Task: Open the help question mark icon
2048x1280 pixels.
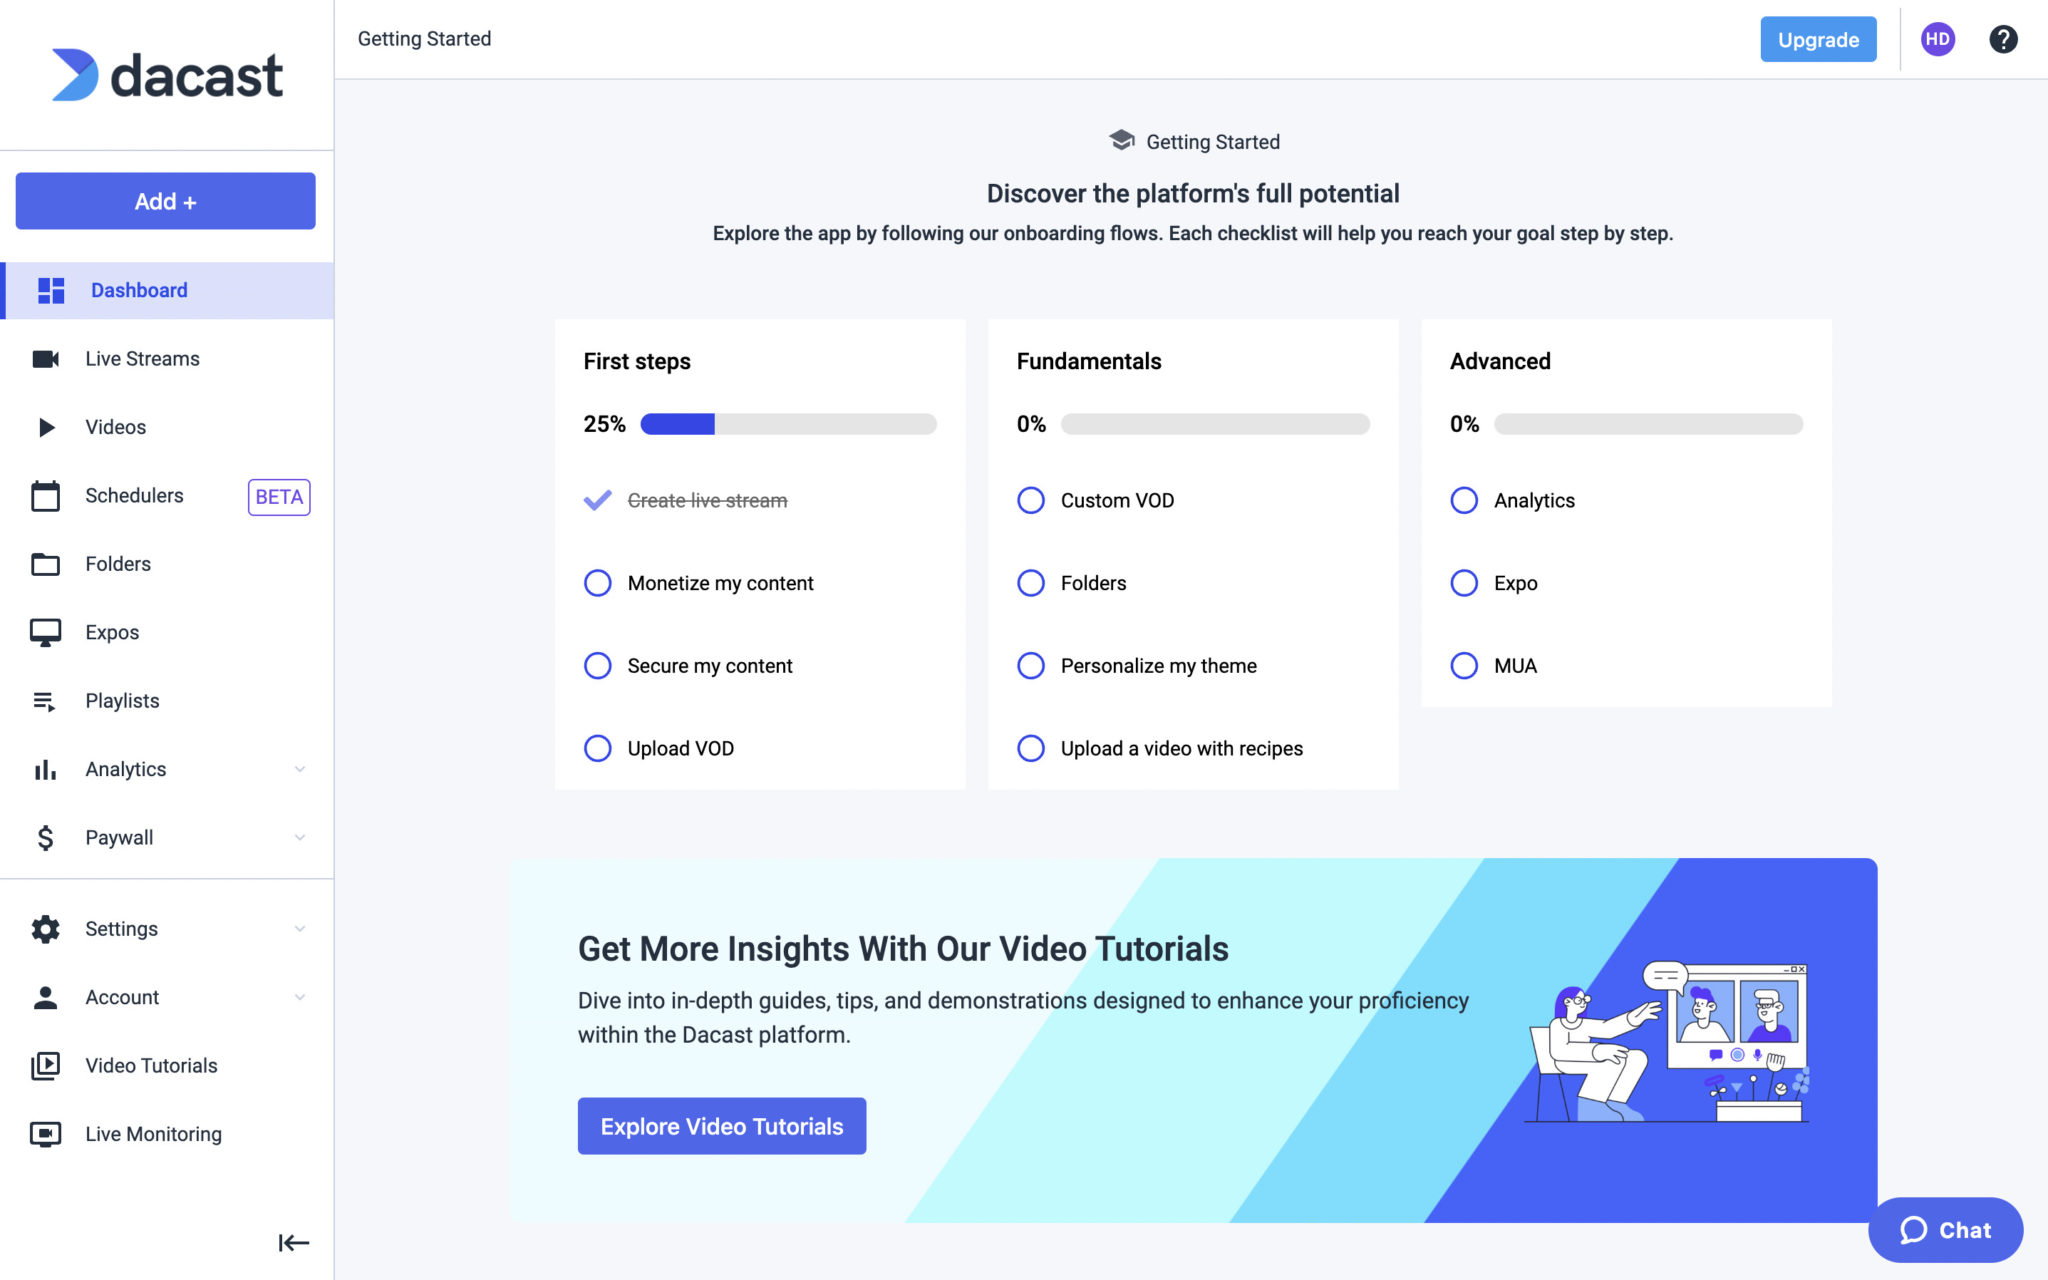Action: [x=2003, y=39]
